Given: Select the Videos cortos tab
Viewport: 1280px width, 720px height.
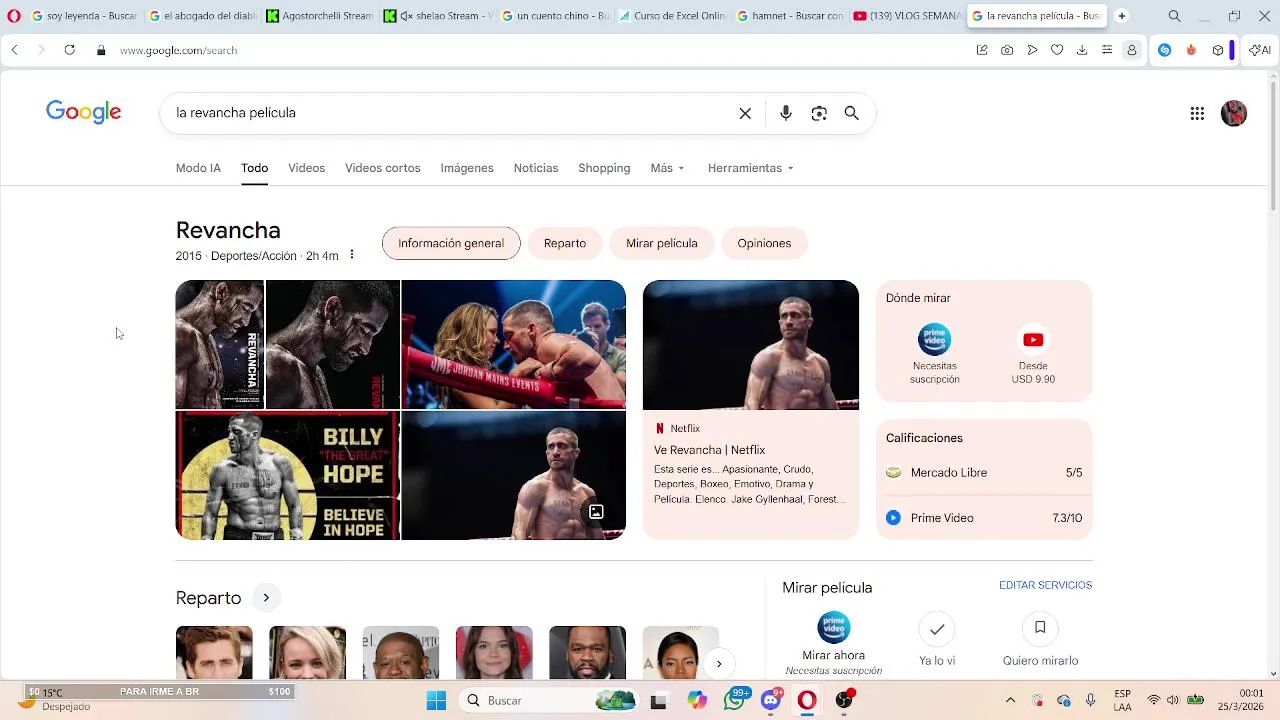Looking at the screenshot, I should [x=382, y=168].
